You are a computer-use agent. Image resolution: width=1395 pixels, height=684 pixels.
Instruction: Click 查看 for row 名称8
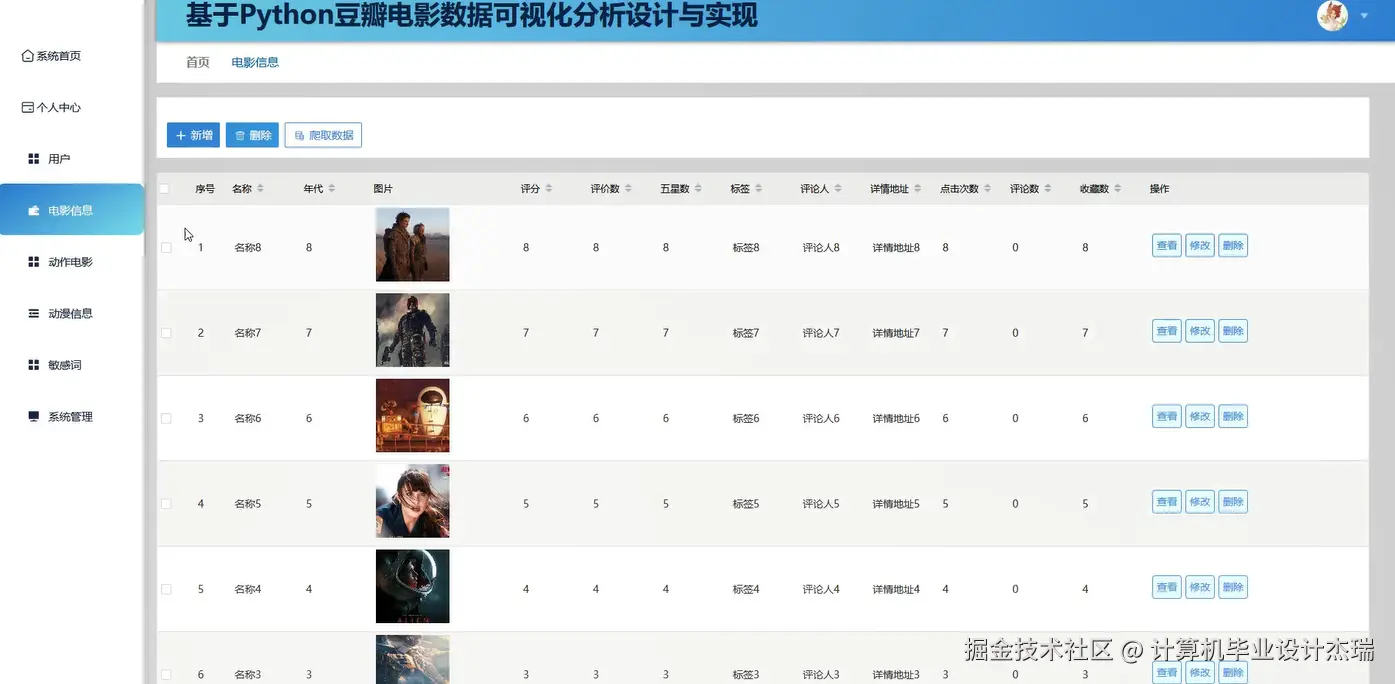point(1167,246)
